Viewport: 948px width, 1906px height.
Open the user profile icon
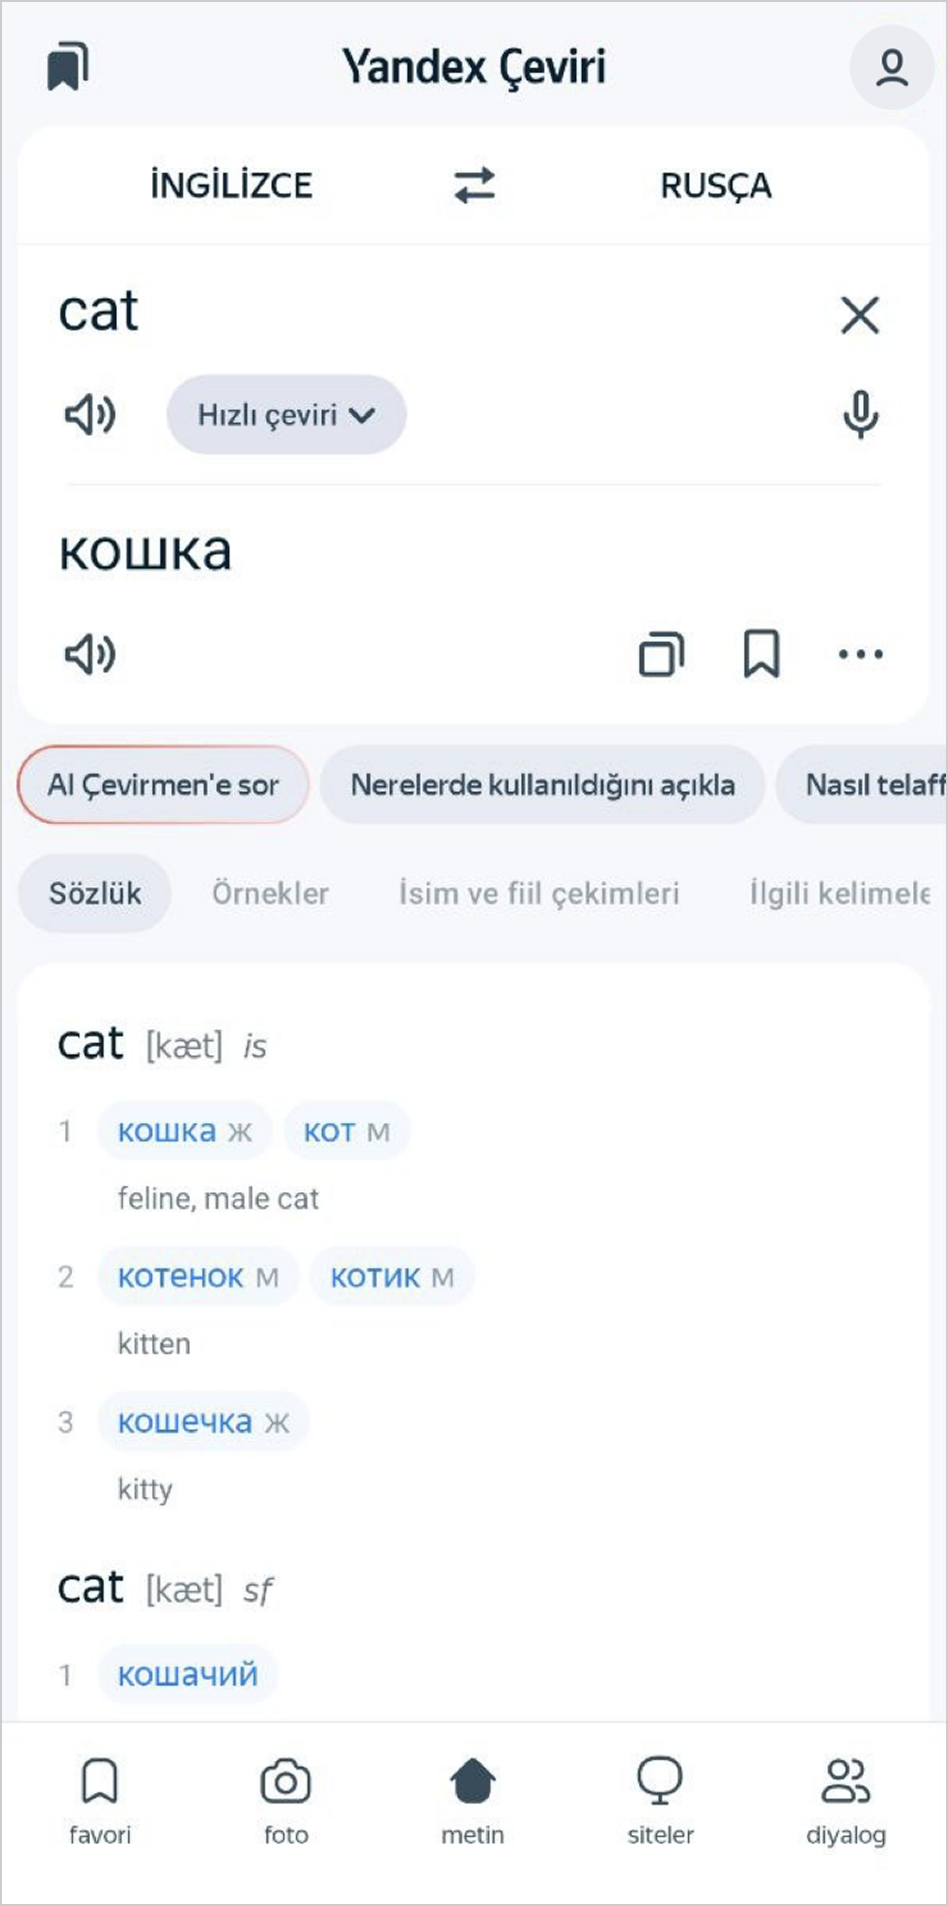(891, 68)
